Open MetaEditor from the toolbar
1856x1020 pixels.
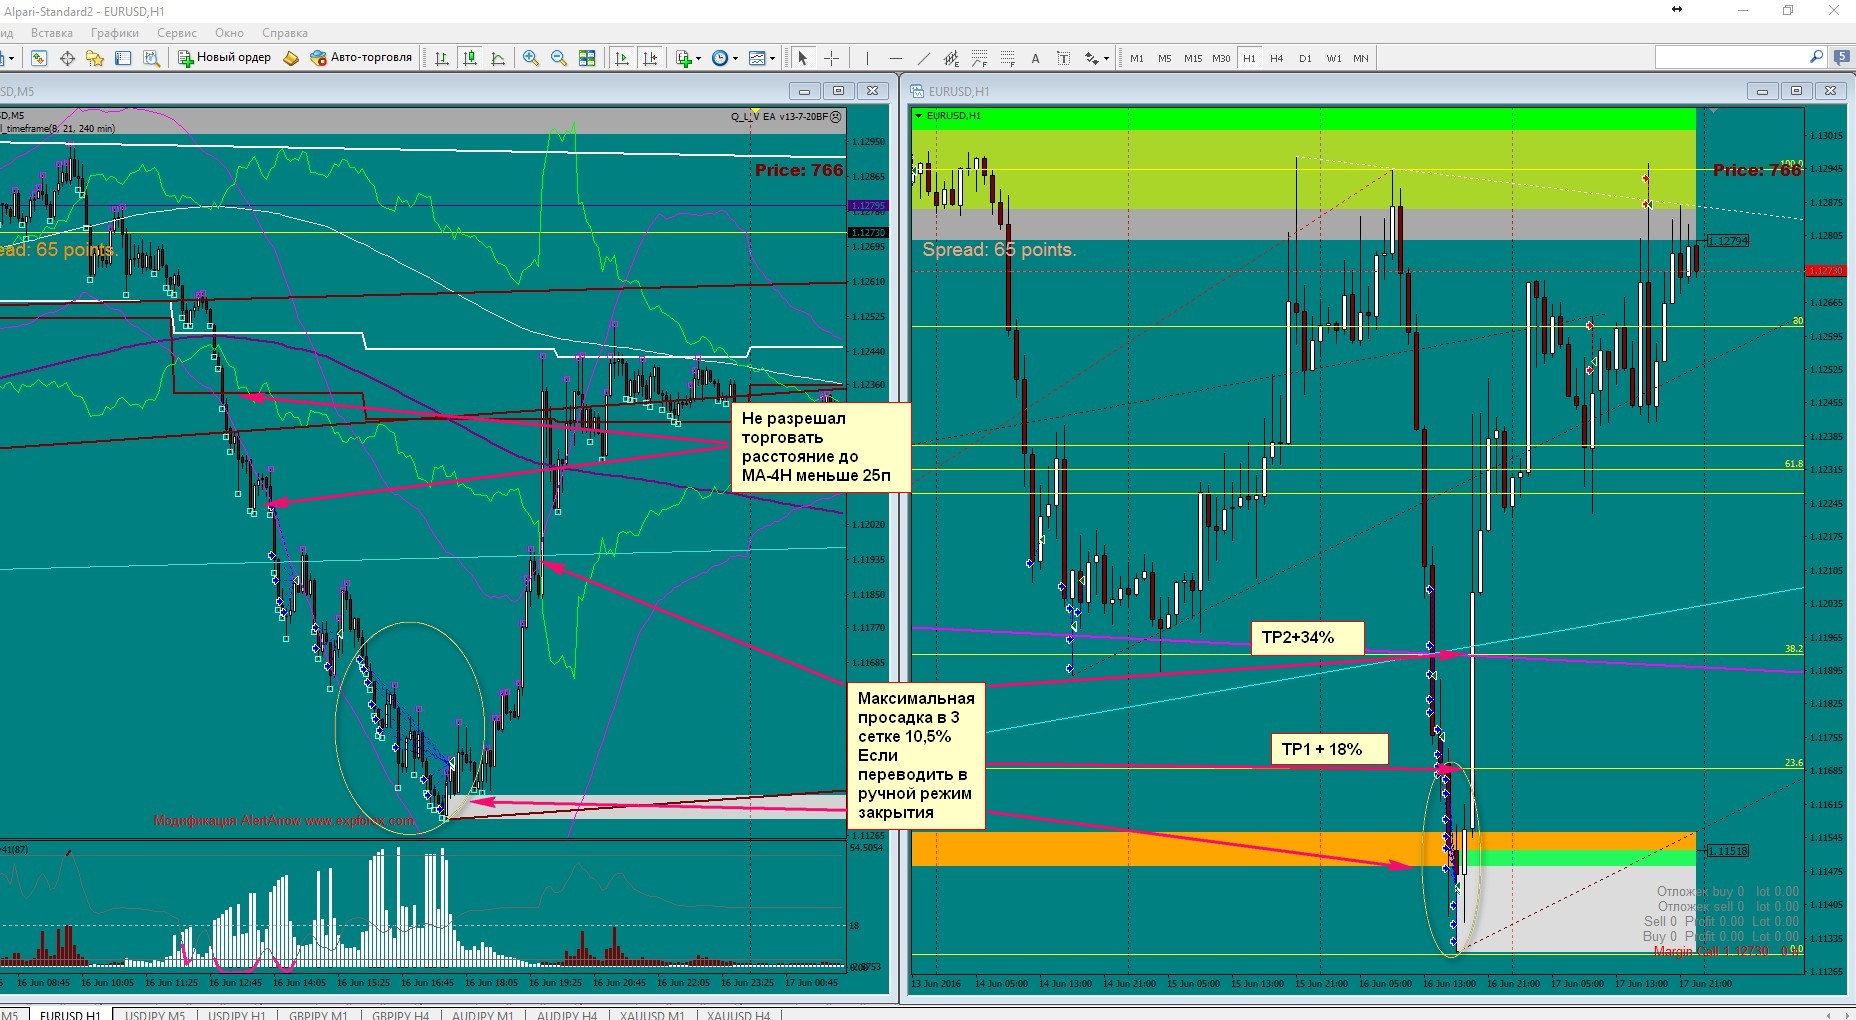291,58
